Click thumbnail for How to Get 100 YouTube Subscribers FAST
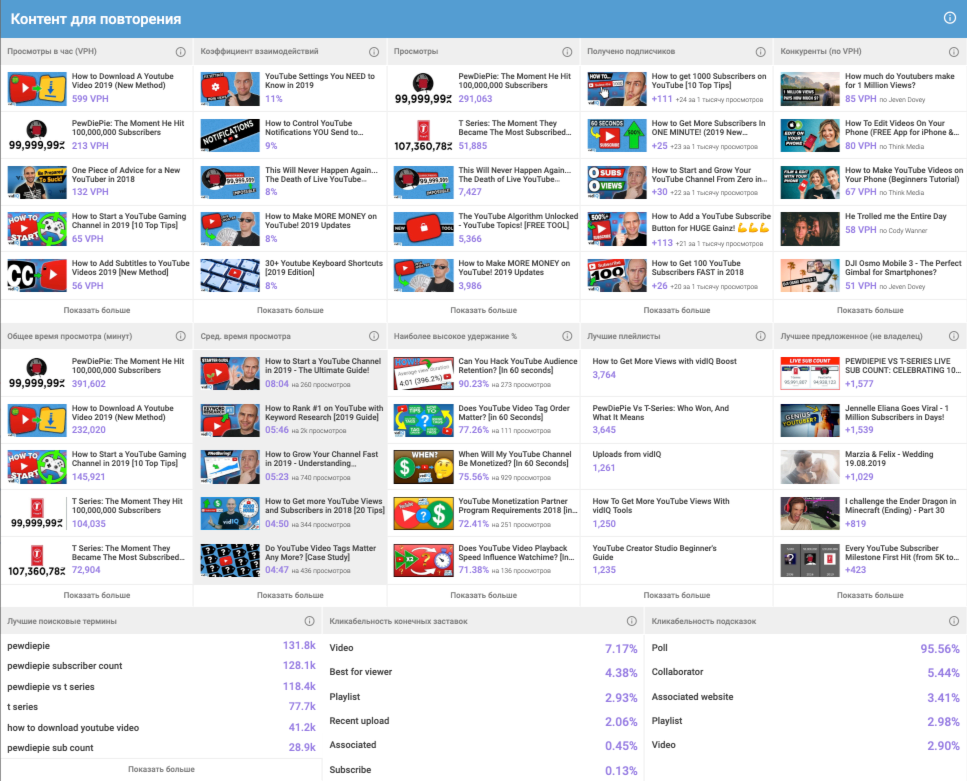Viewport: 967px width, 781px height. pos(617,275)
